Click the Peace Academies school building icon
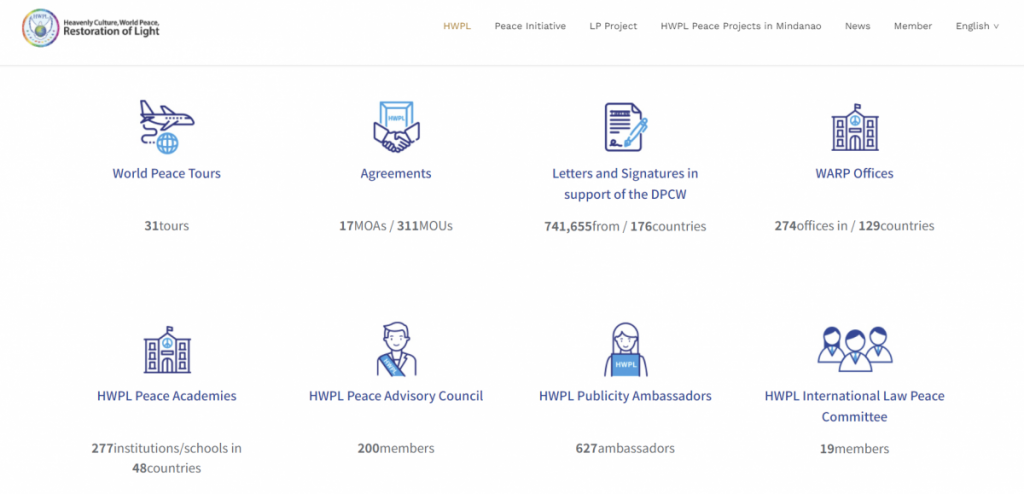 166,350
